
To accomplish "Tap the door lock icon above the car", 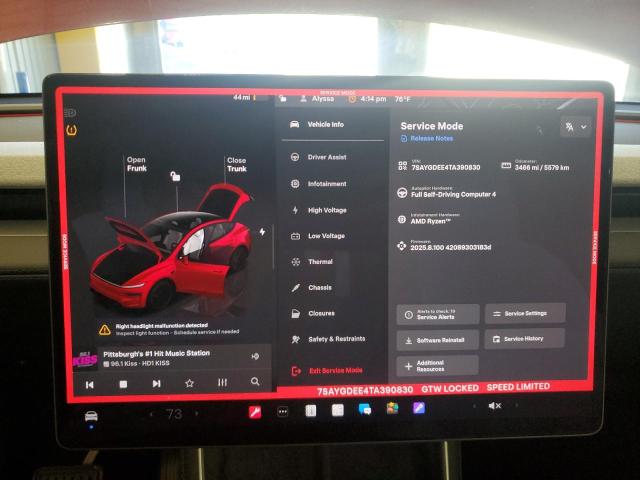I will [x=175, y=176].
